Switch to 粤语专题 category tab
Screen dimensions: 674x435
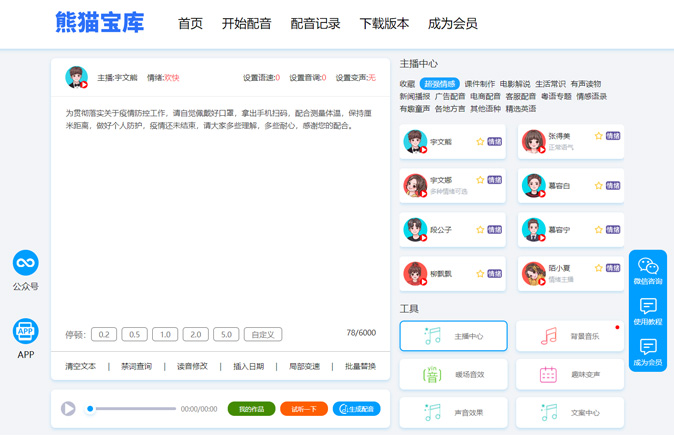556,96
